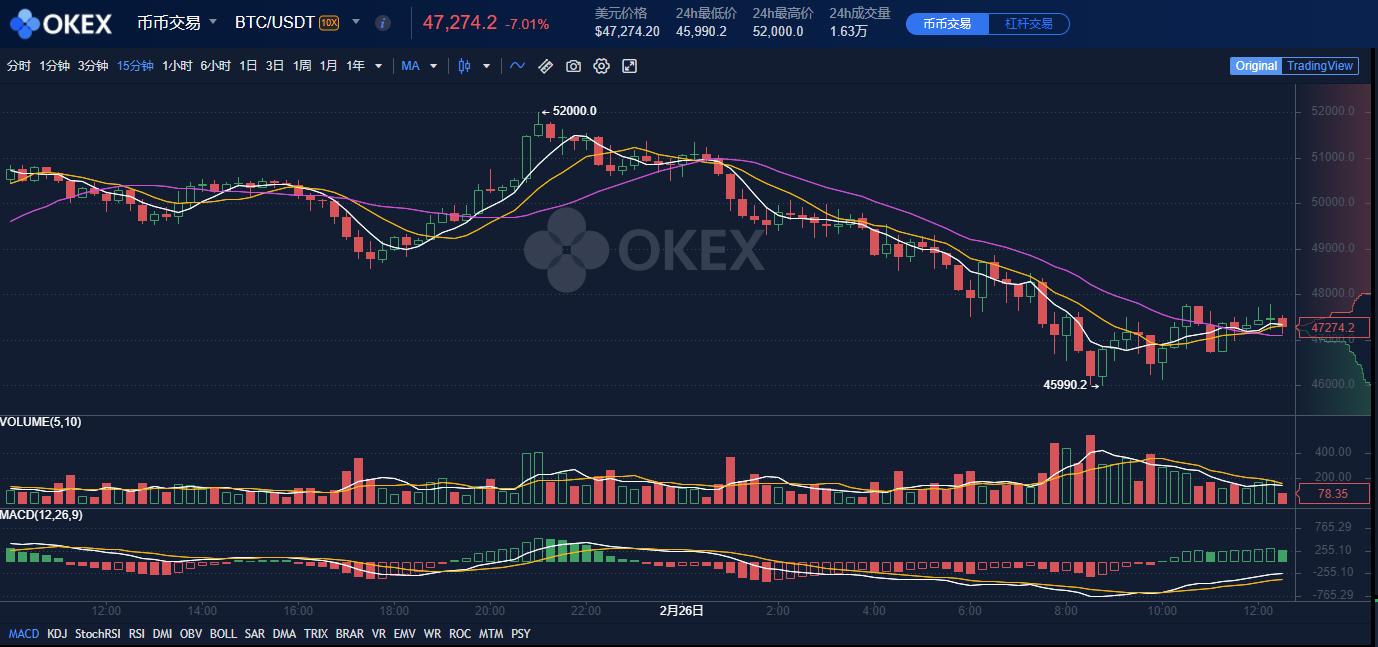Switch MACD to BOLL indicator
The width and height of the screenshot is (1378, 647).
click(223, 633)
